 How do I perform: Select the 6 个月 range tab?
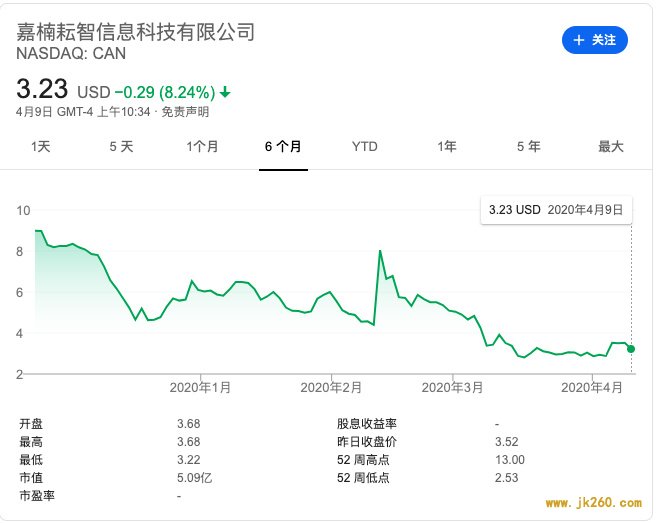point(283,146)
